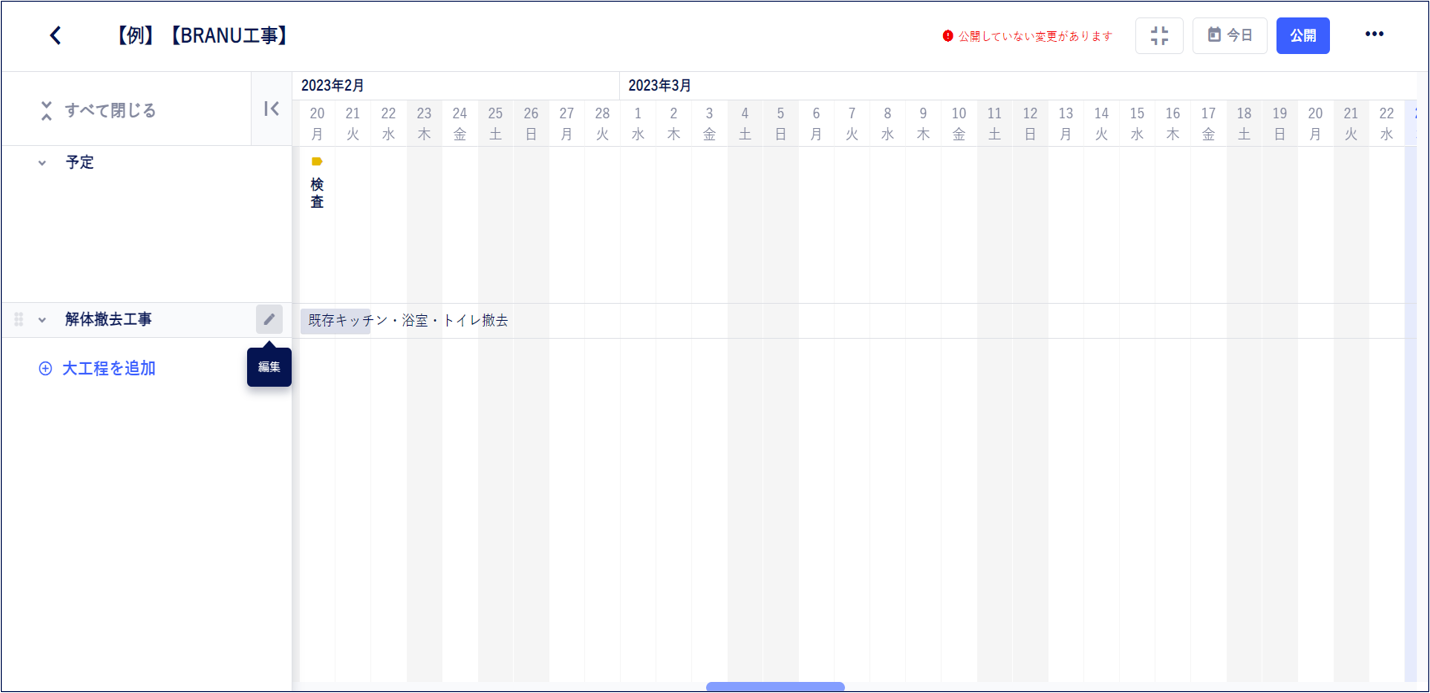1430x693 pixels.
Task: Click the red unpublished changes warning icon
Action: click(948, 36)
